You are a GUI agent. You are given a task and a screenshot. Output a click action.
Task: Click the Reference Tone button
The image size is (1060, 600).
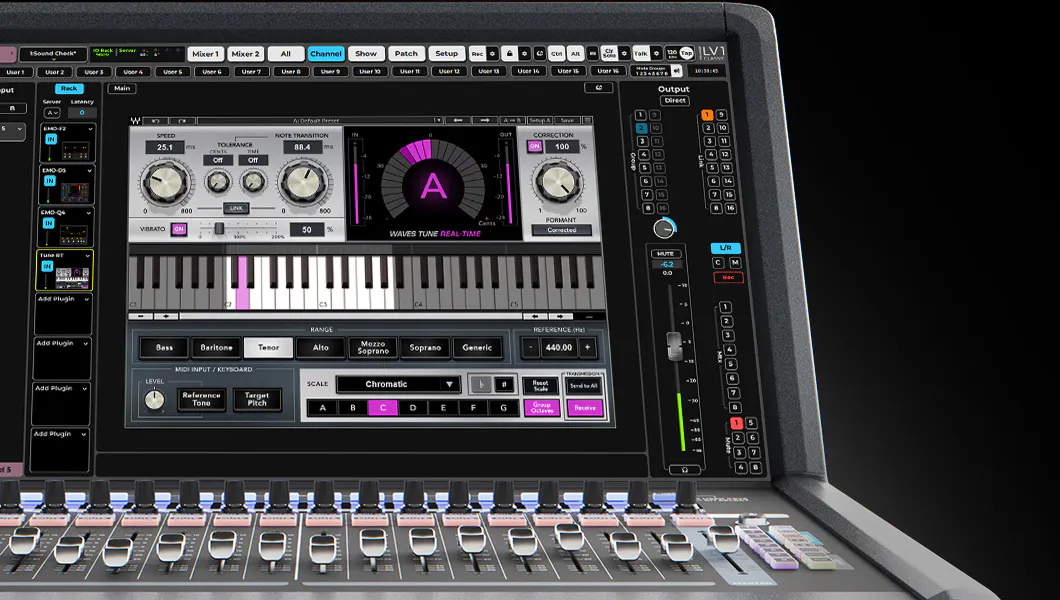point(201,399)
